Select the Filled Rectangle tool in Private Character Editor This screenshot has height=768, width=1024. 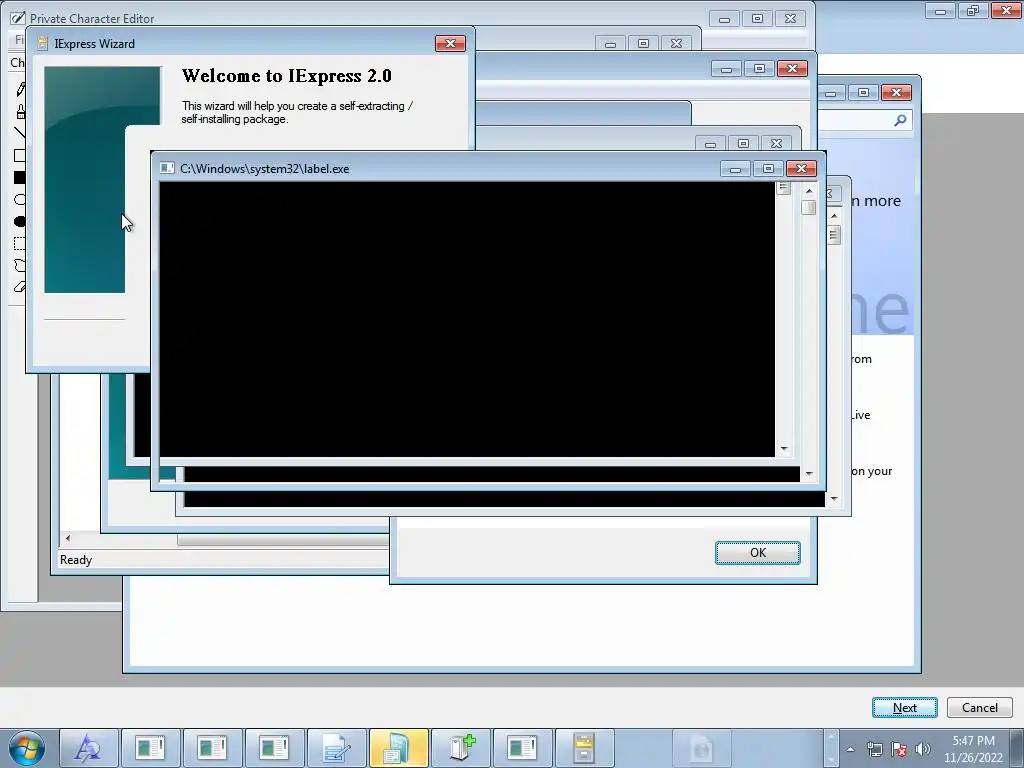point(20,177)
